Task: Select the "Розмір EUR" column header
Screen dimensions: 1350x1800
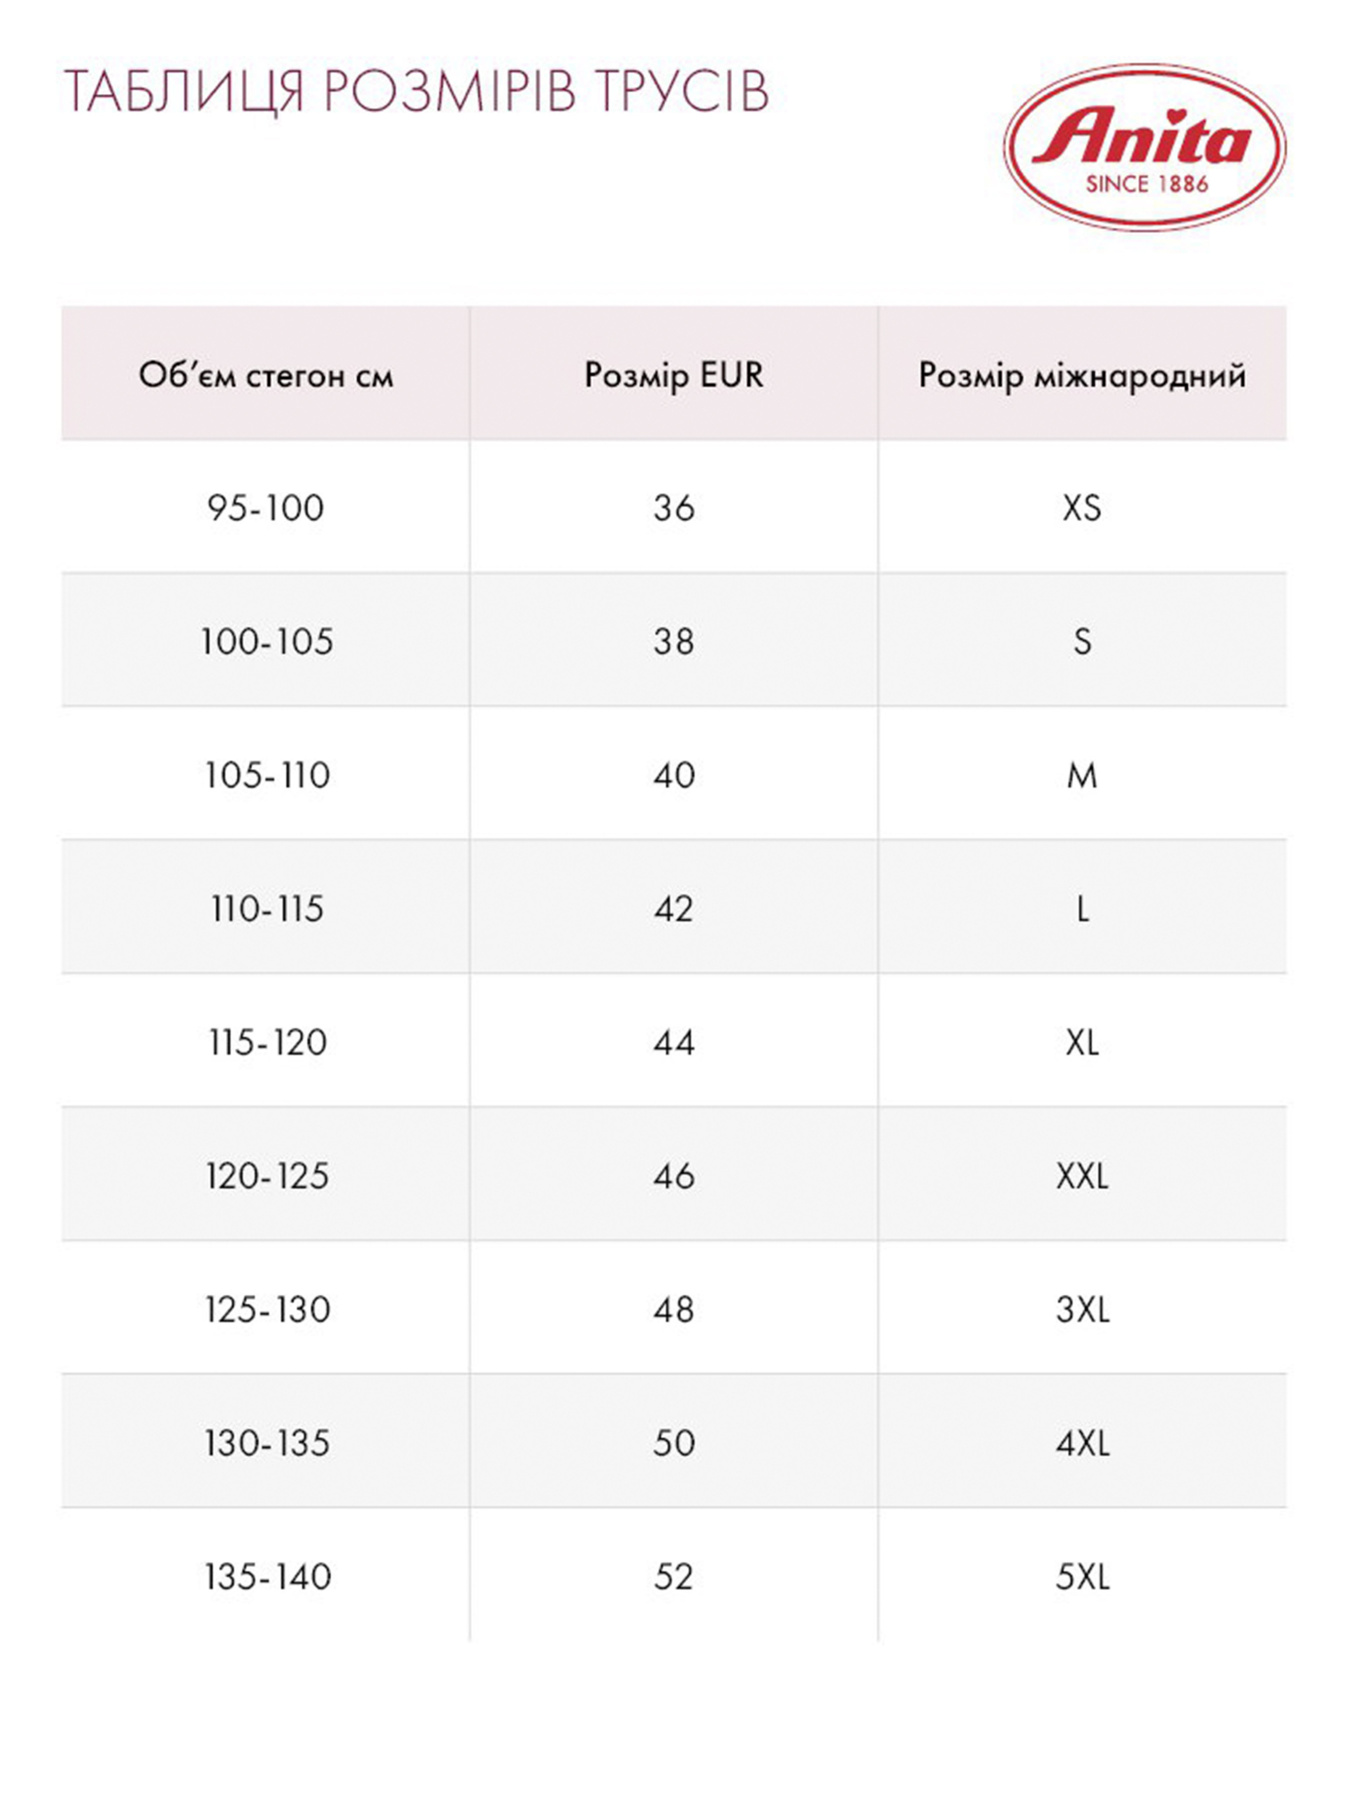Action: coord(674,375)
